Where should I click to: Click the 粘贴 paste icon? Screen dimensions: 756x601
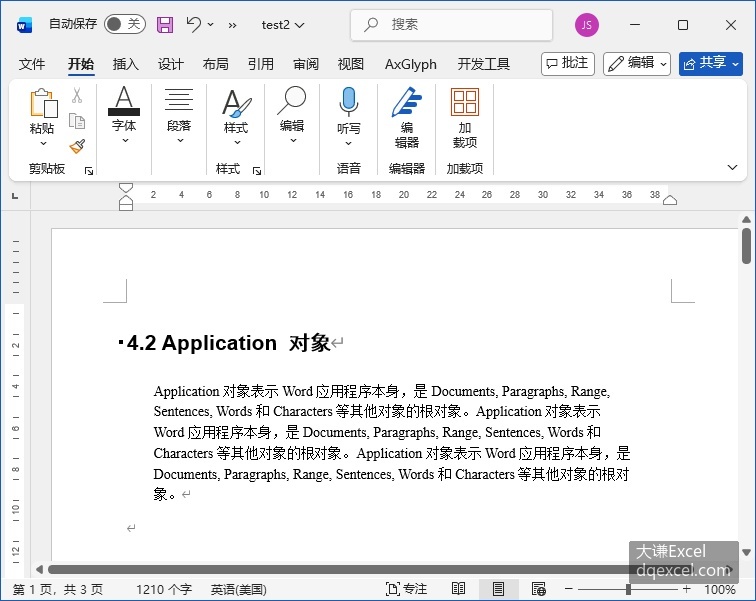pyautogui.click(x=43, y=103)
